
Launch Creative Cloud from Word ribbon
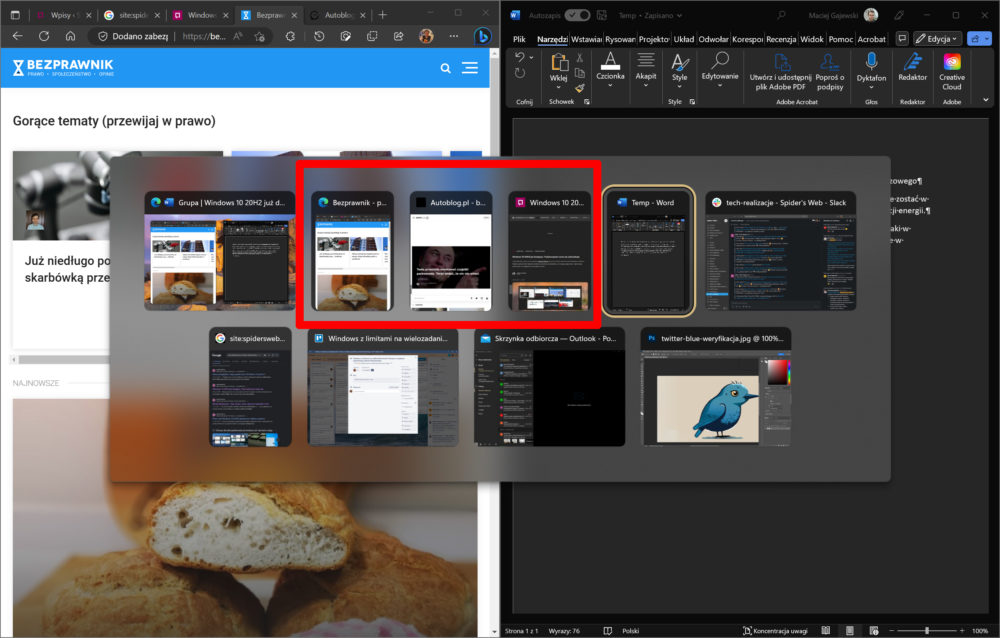click(x=952, y=71)
